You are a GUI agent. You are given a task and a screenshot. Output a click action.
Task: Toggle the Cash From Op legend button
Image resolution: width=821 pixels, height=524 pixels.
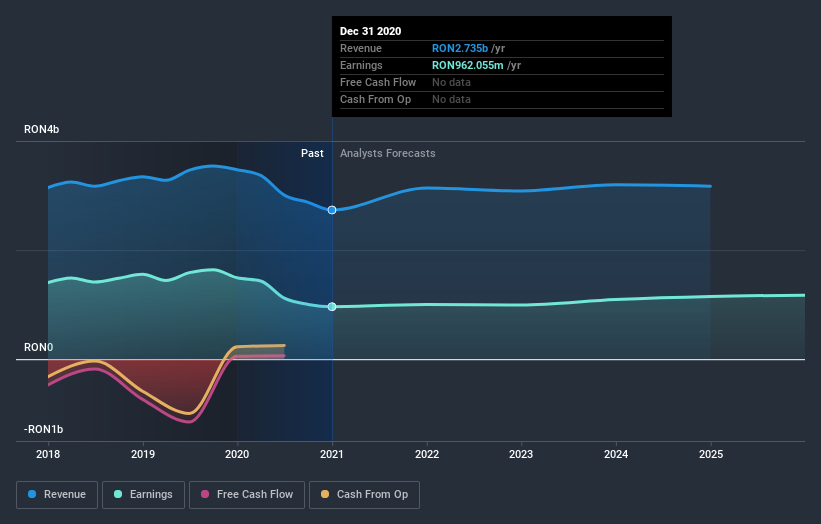click(364, 495)
